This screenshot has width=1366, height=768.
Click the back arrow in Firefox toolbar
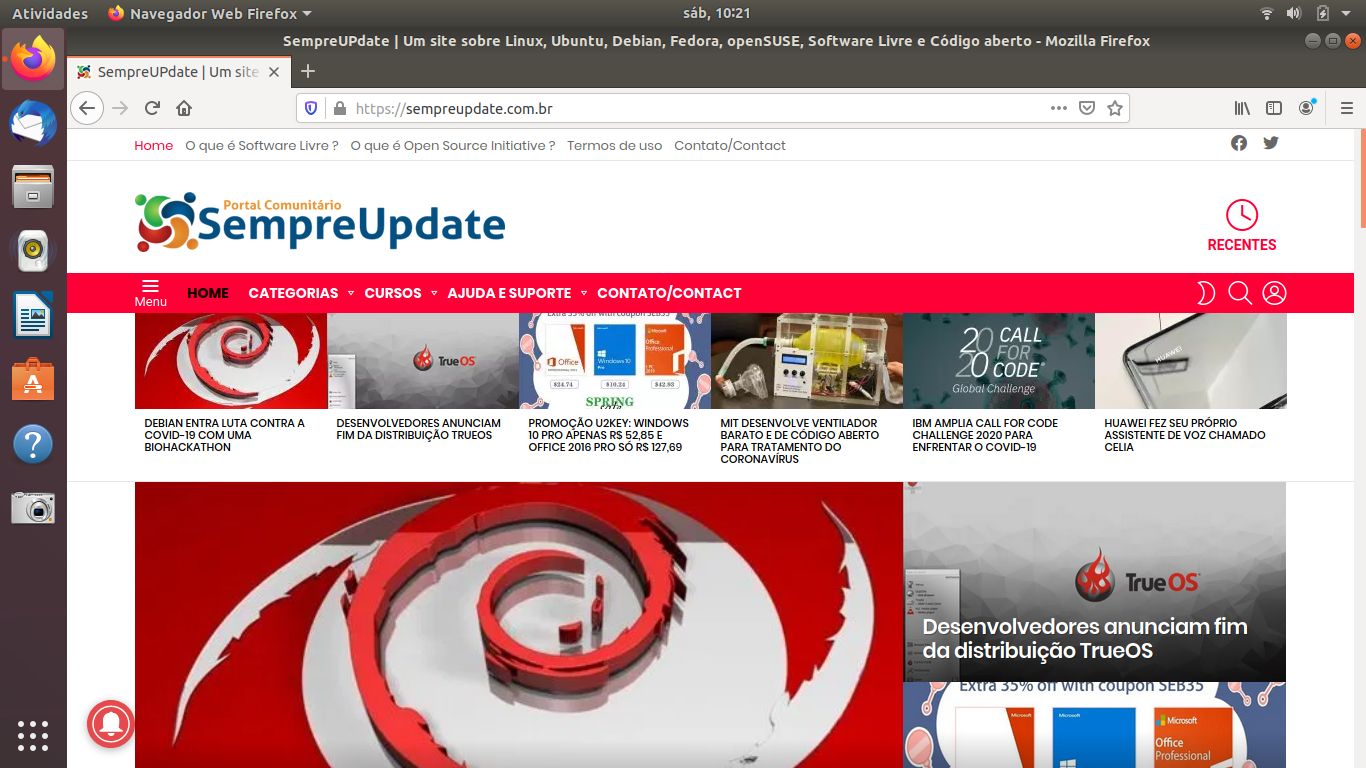pos(87,108)
